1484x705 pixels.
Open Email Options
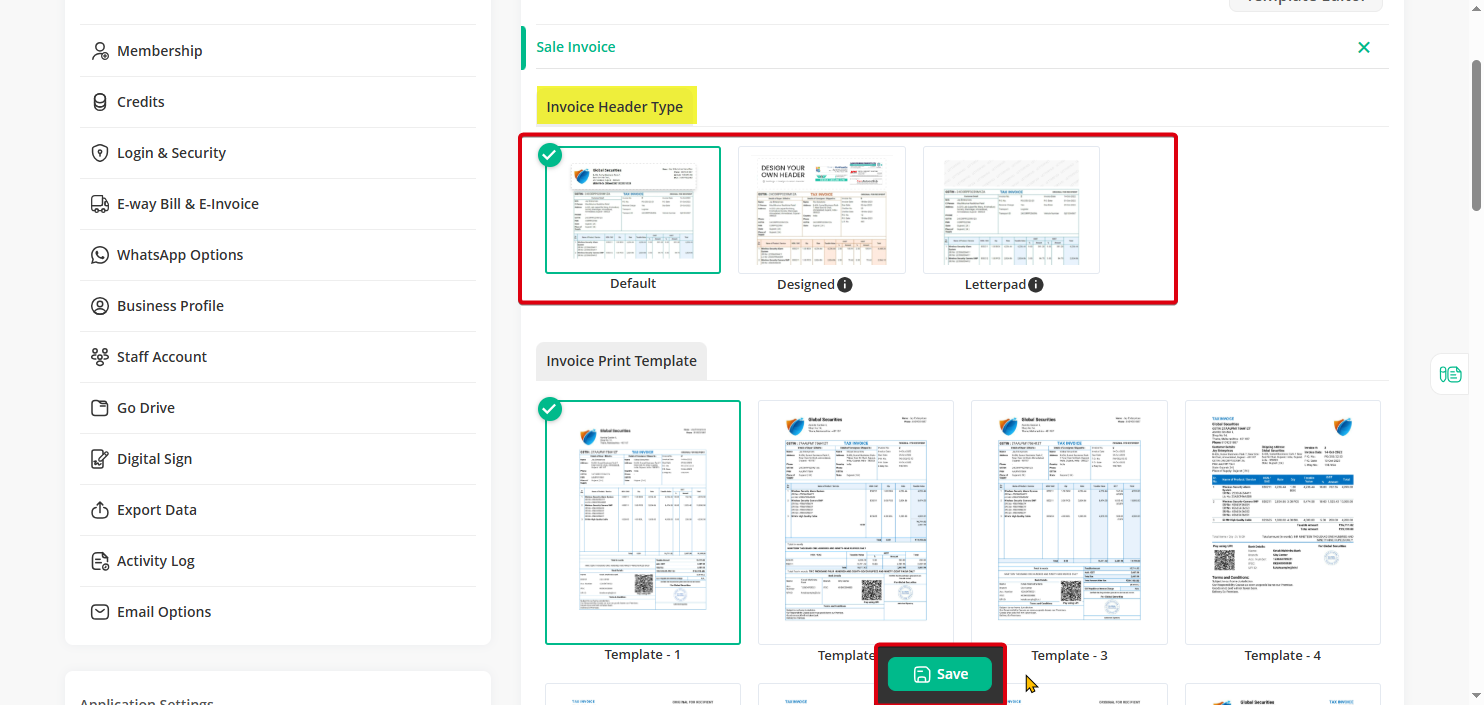(278, 612)
